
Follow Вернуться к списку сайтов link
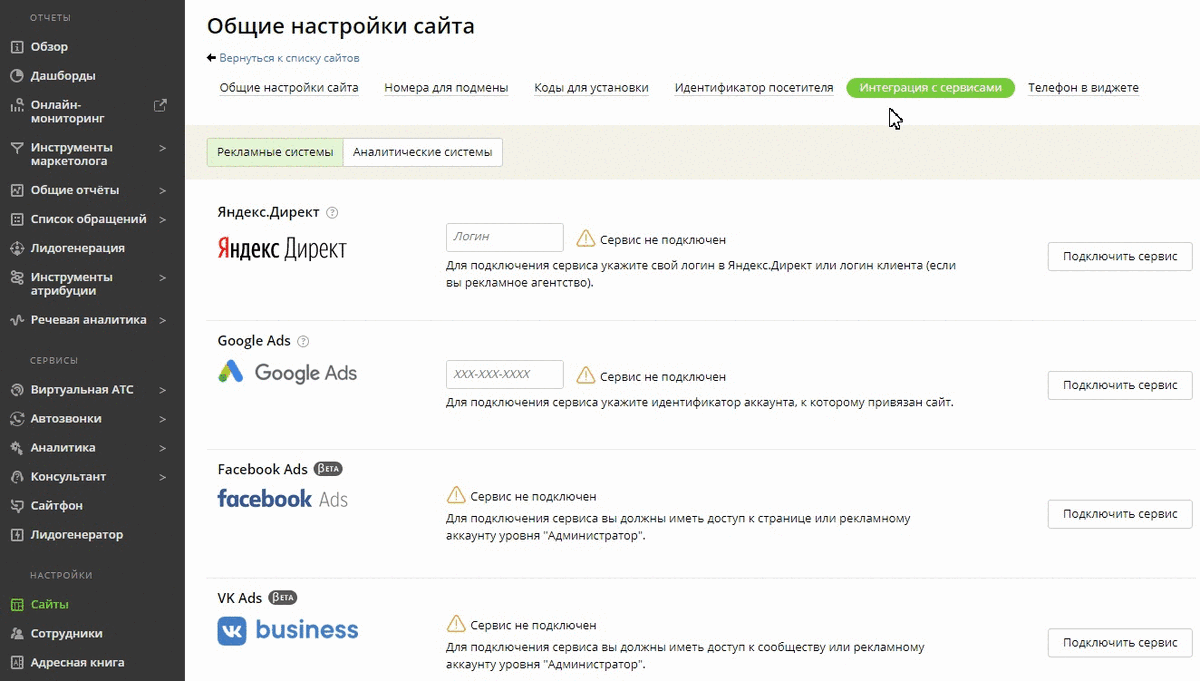point(289,58)
